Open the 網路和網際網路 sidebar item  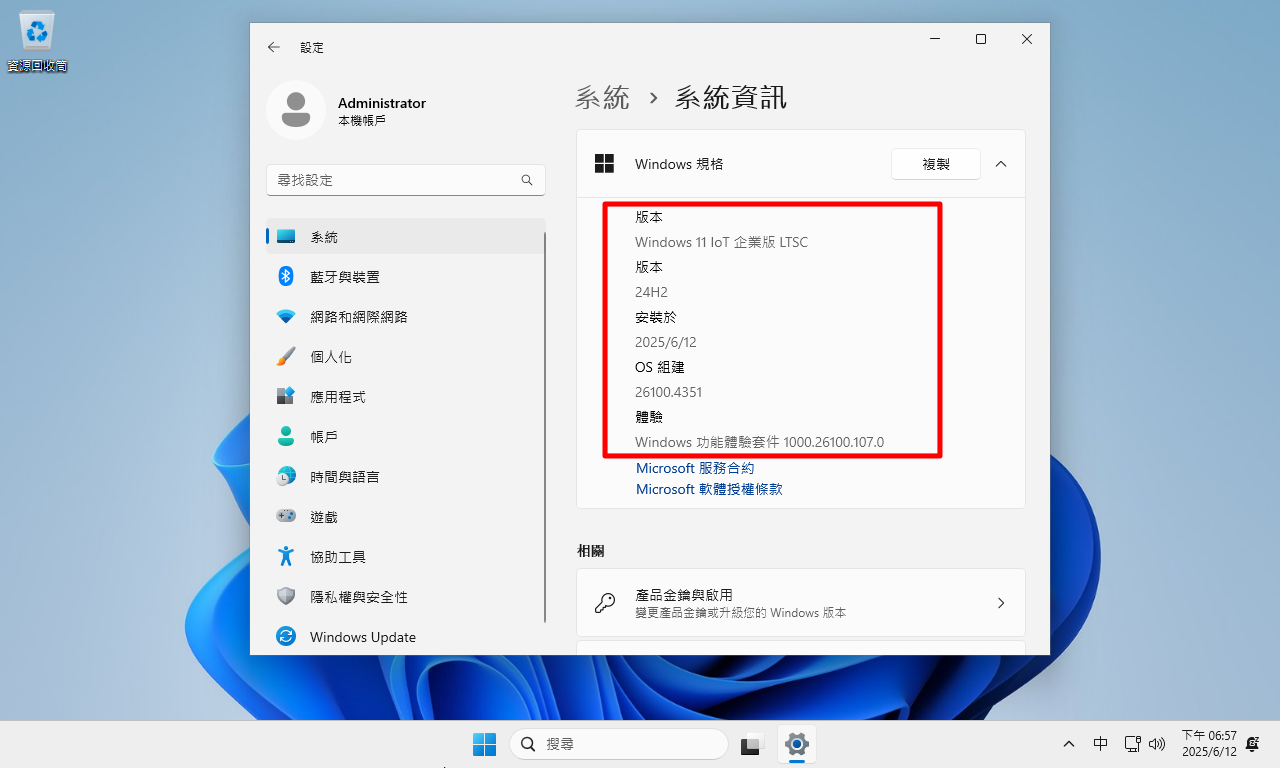[406, 317]
